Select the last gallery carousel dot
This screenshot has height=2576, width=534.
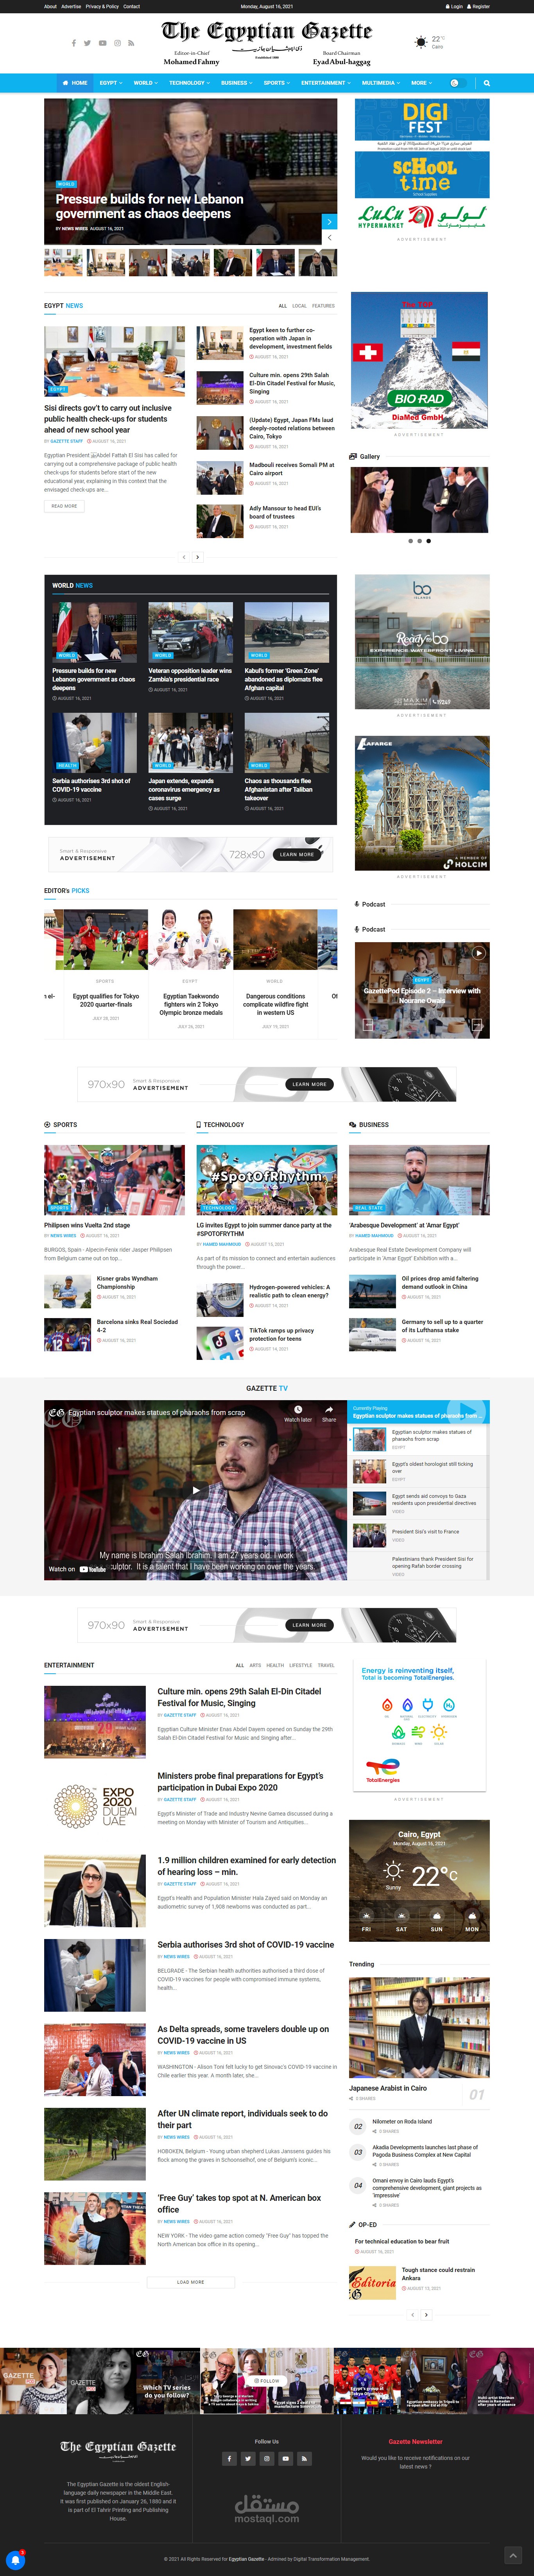(x=429, y=541)
